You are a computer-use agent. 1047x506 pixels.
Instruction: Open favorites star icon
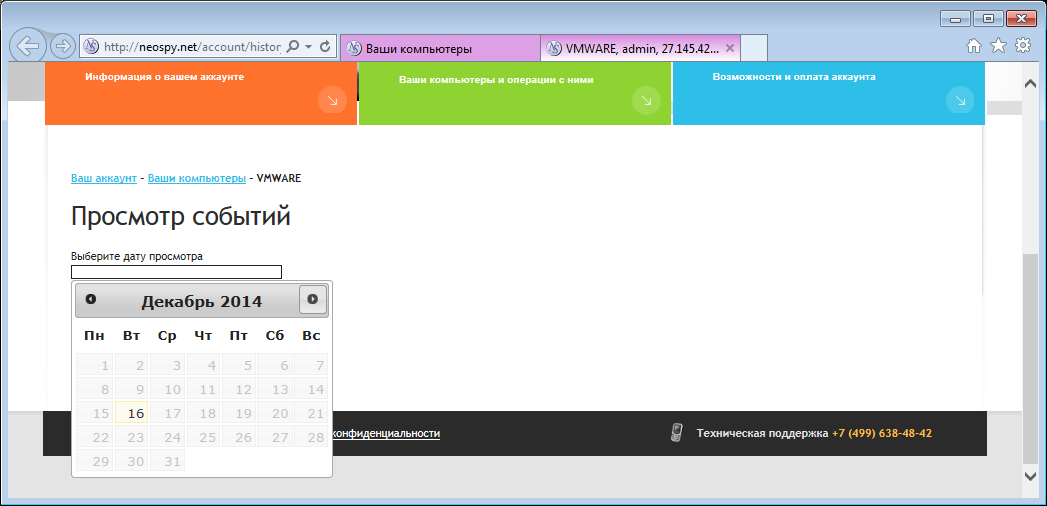(998, 46)
